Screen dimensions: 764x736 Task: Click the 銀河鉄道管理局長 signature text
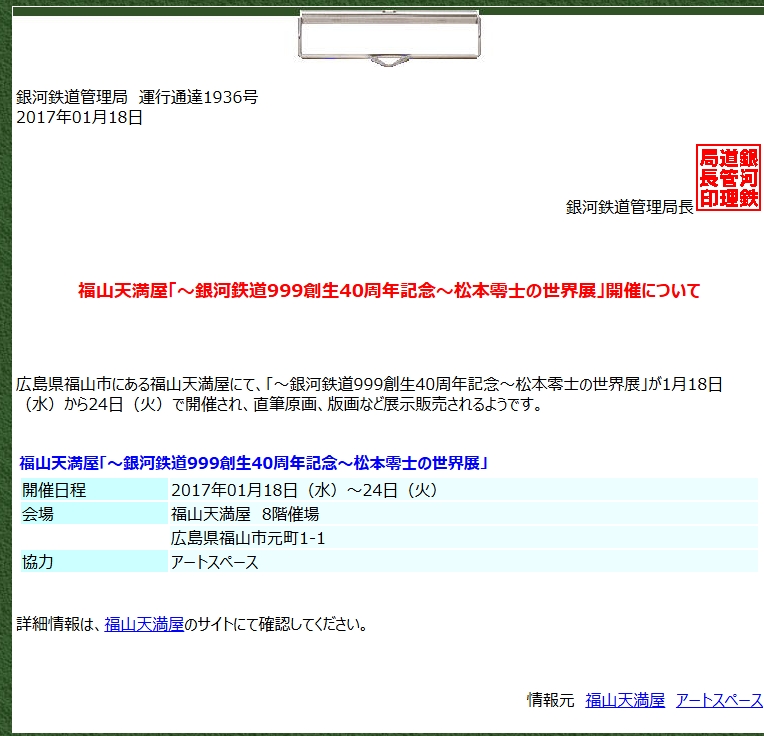630,207
